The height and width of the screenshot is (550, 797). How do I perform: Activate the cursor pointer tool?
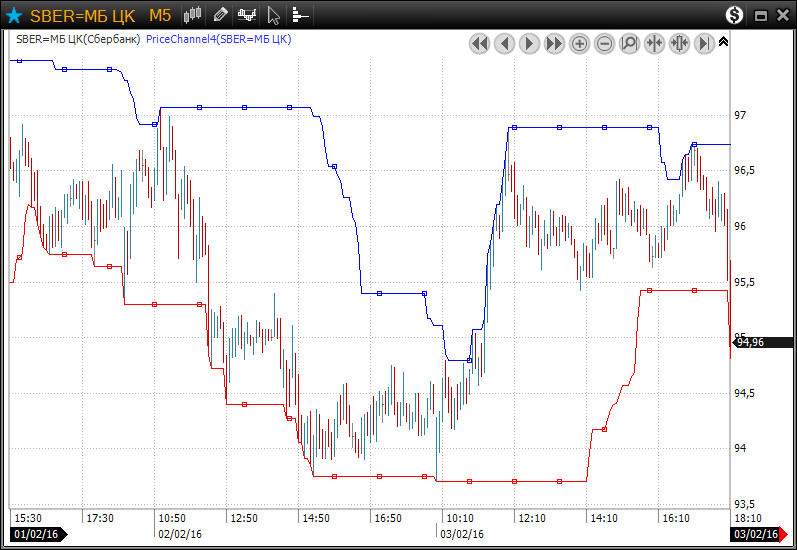tap(274, 15)
